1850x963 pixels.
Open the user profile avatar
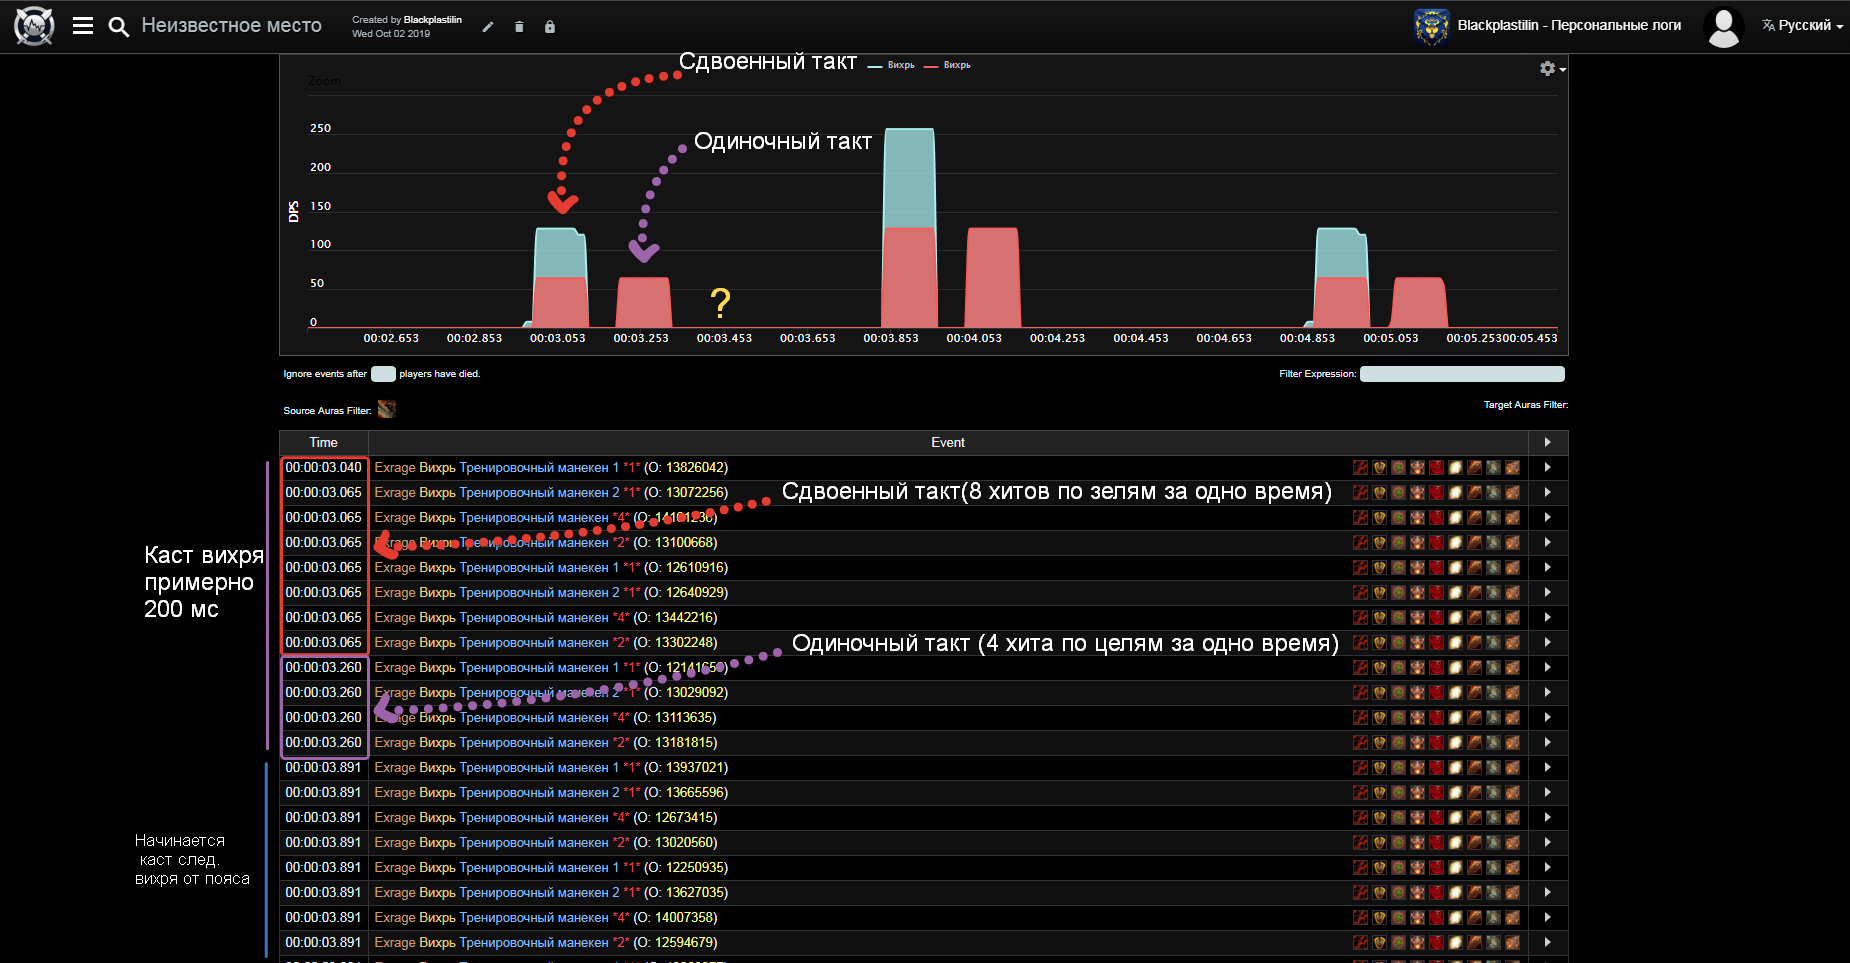(x=1723, y=27)
